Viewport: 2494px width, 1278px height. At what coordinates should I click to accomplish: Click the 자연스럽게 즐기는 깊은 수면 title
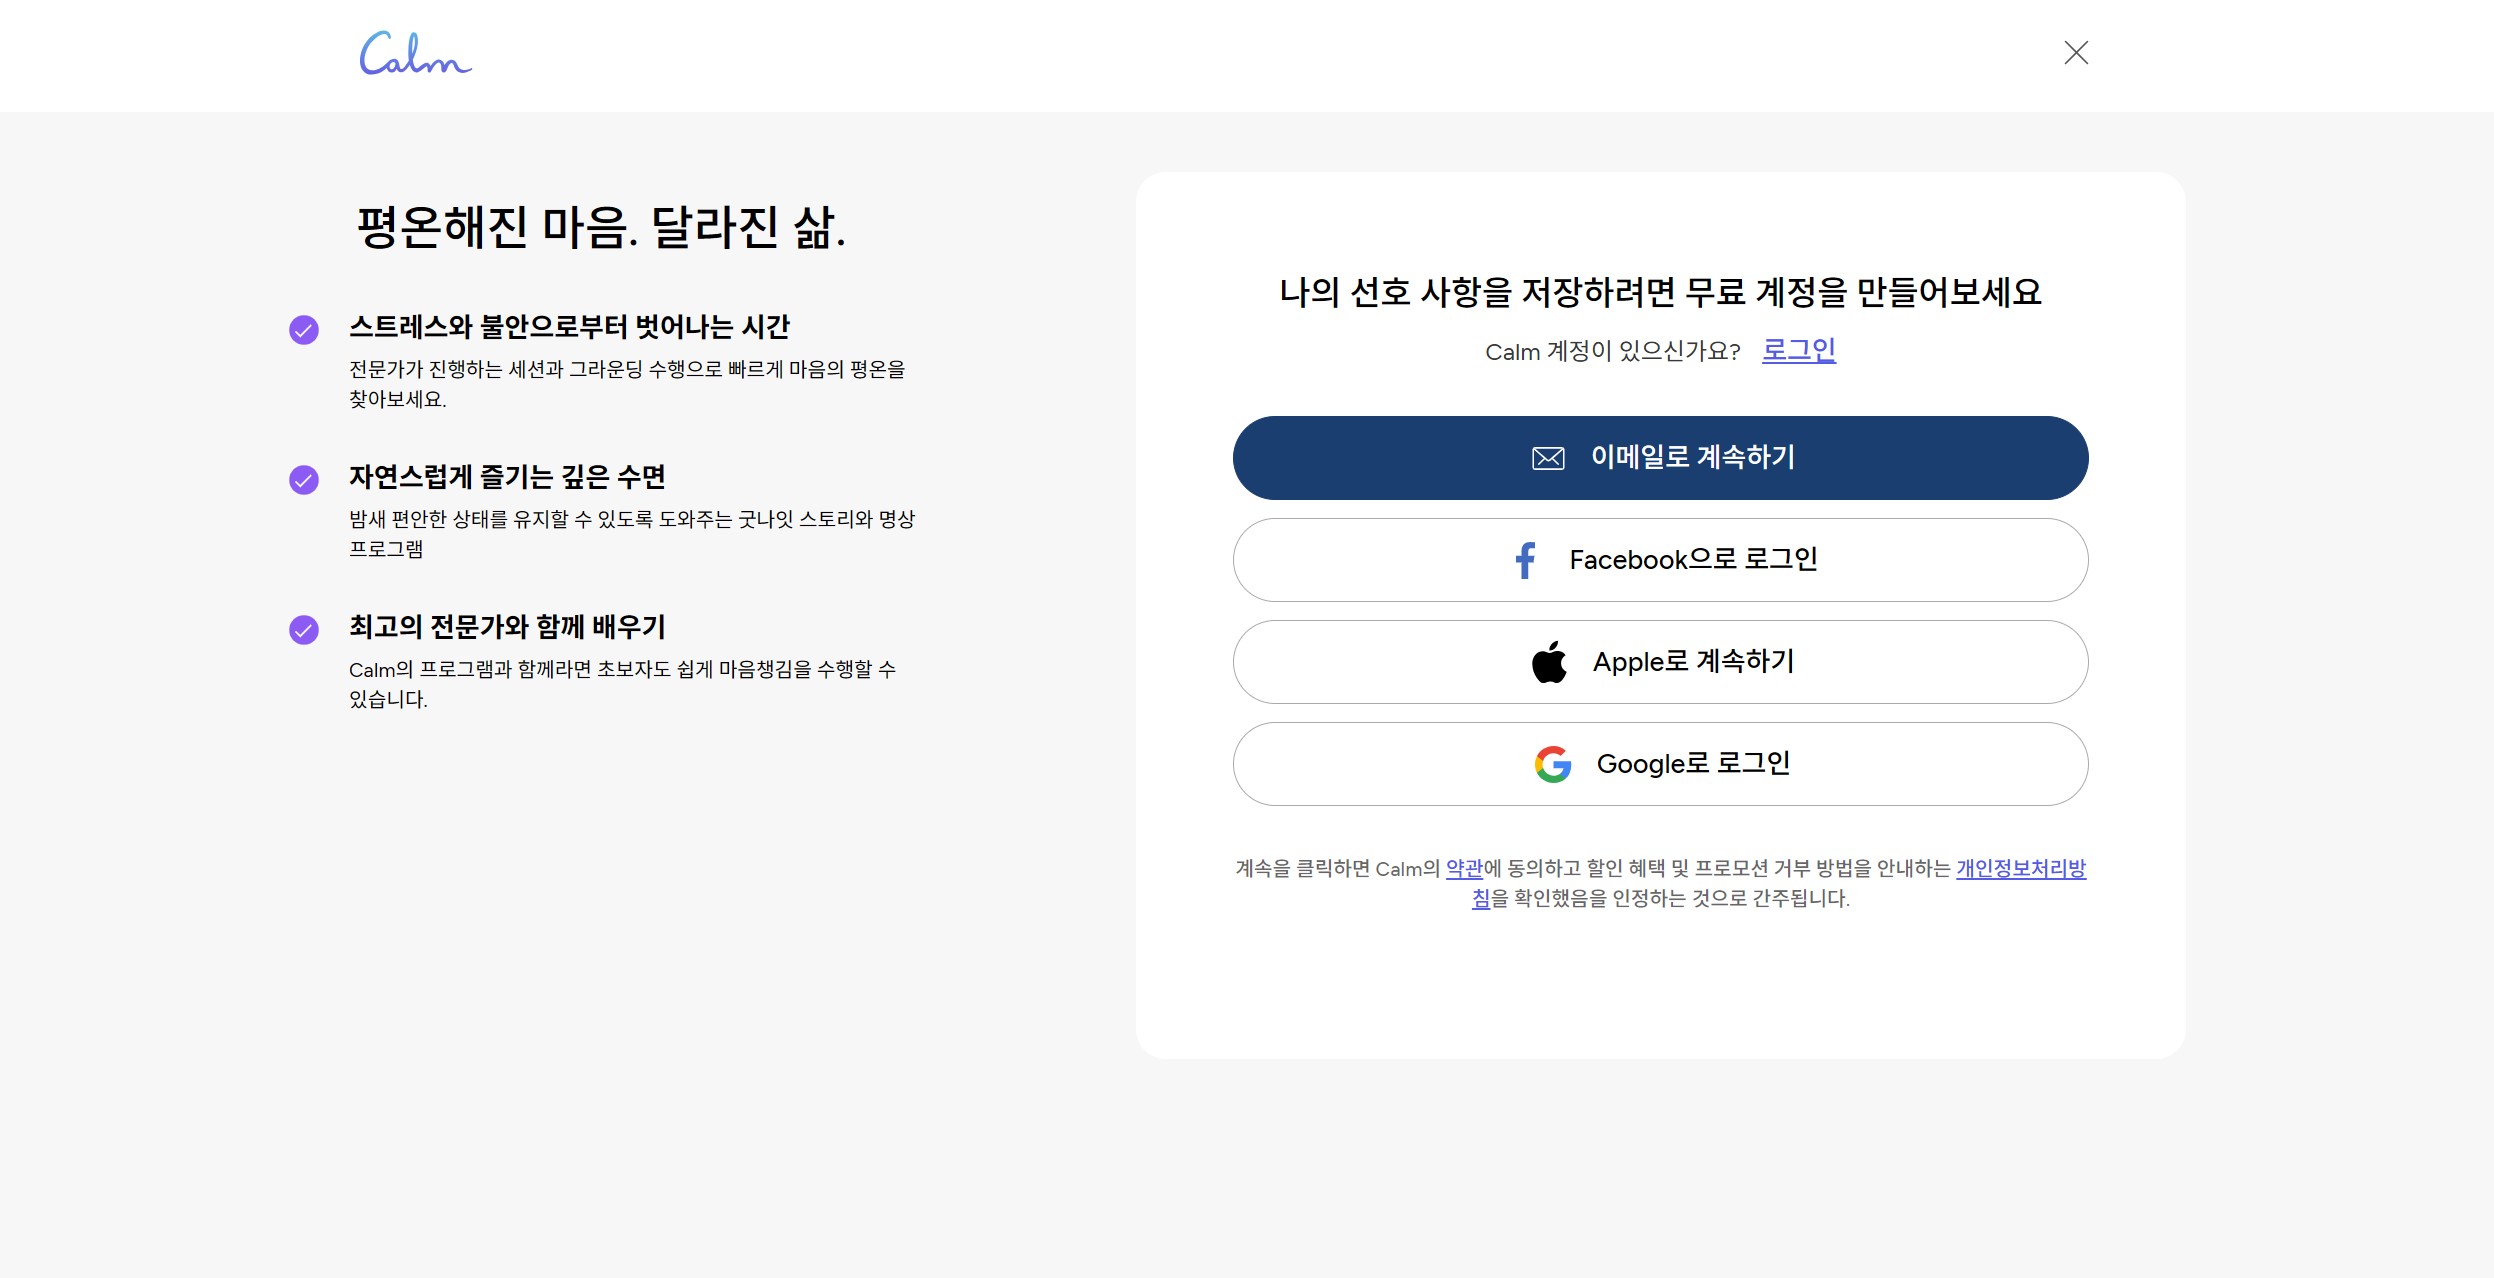click(507, 477)
